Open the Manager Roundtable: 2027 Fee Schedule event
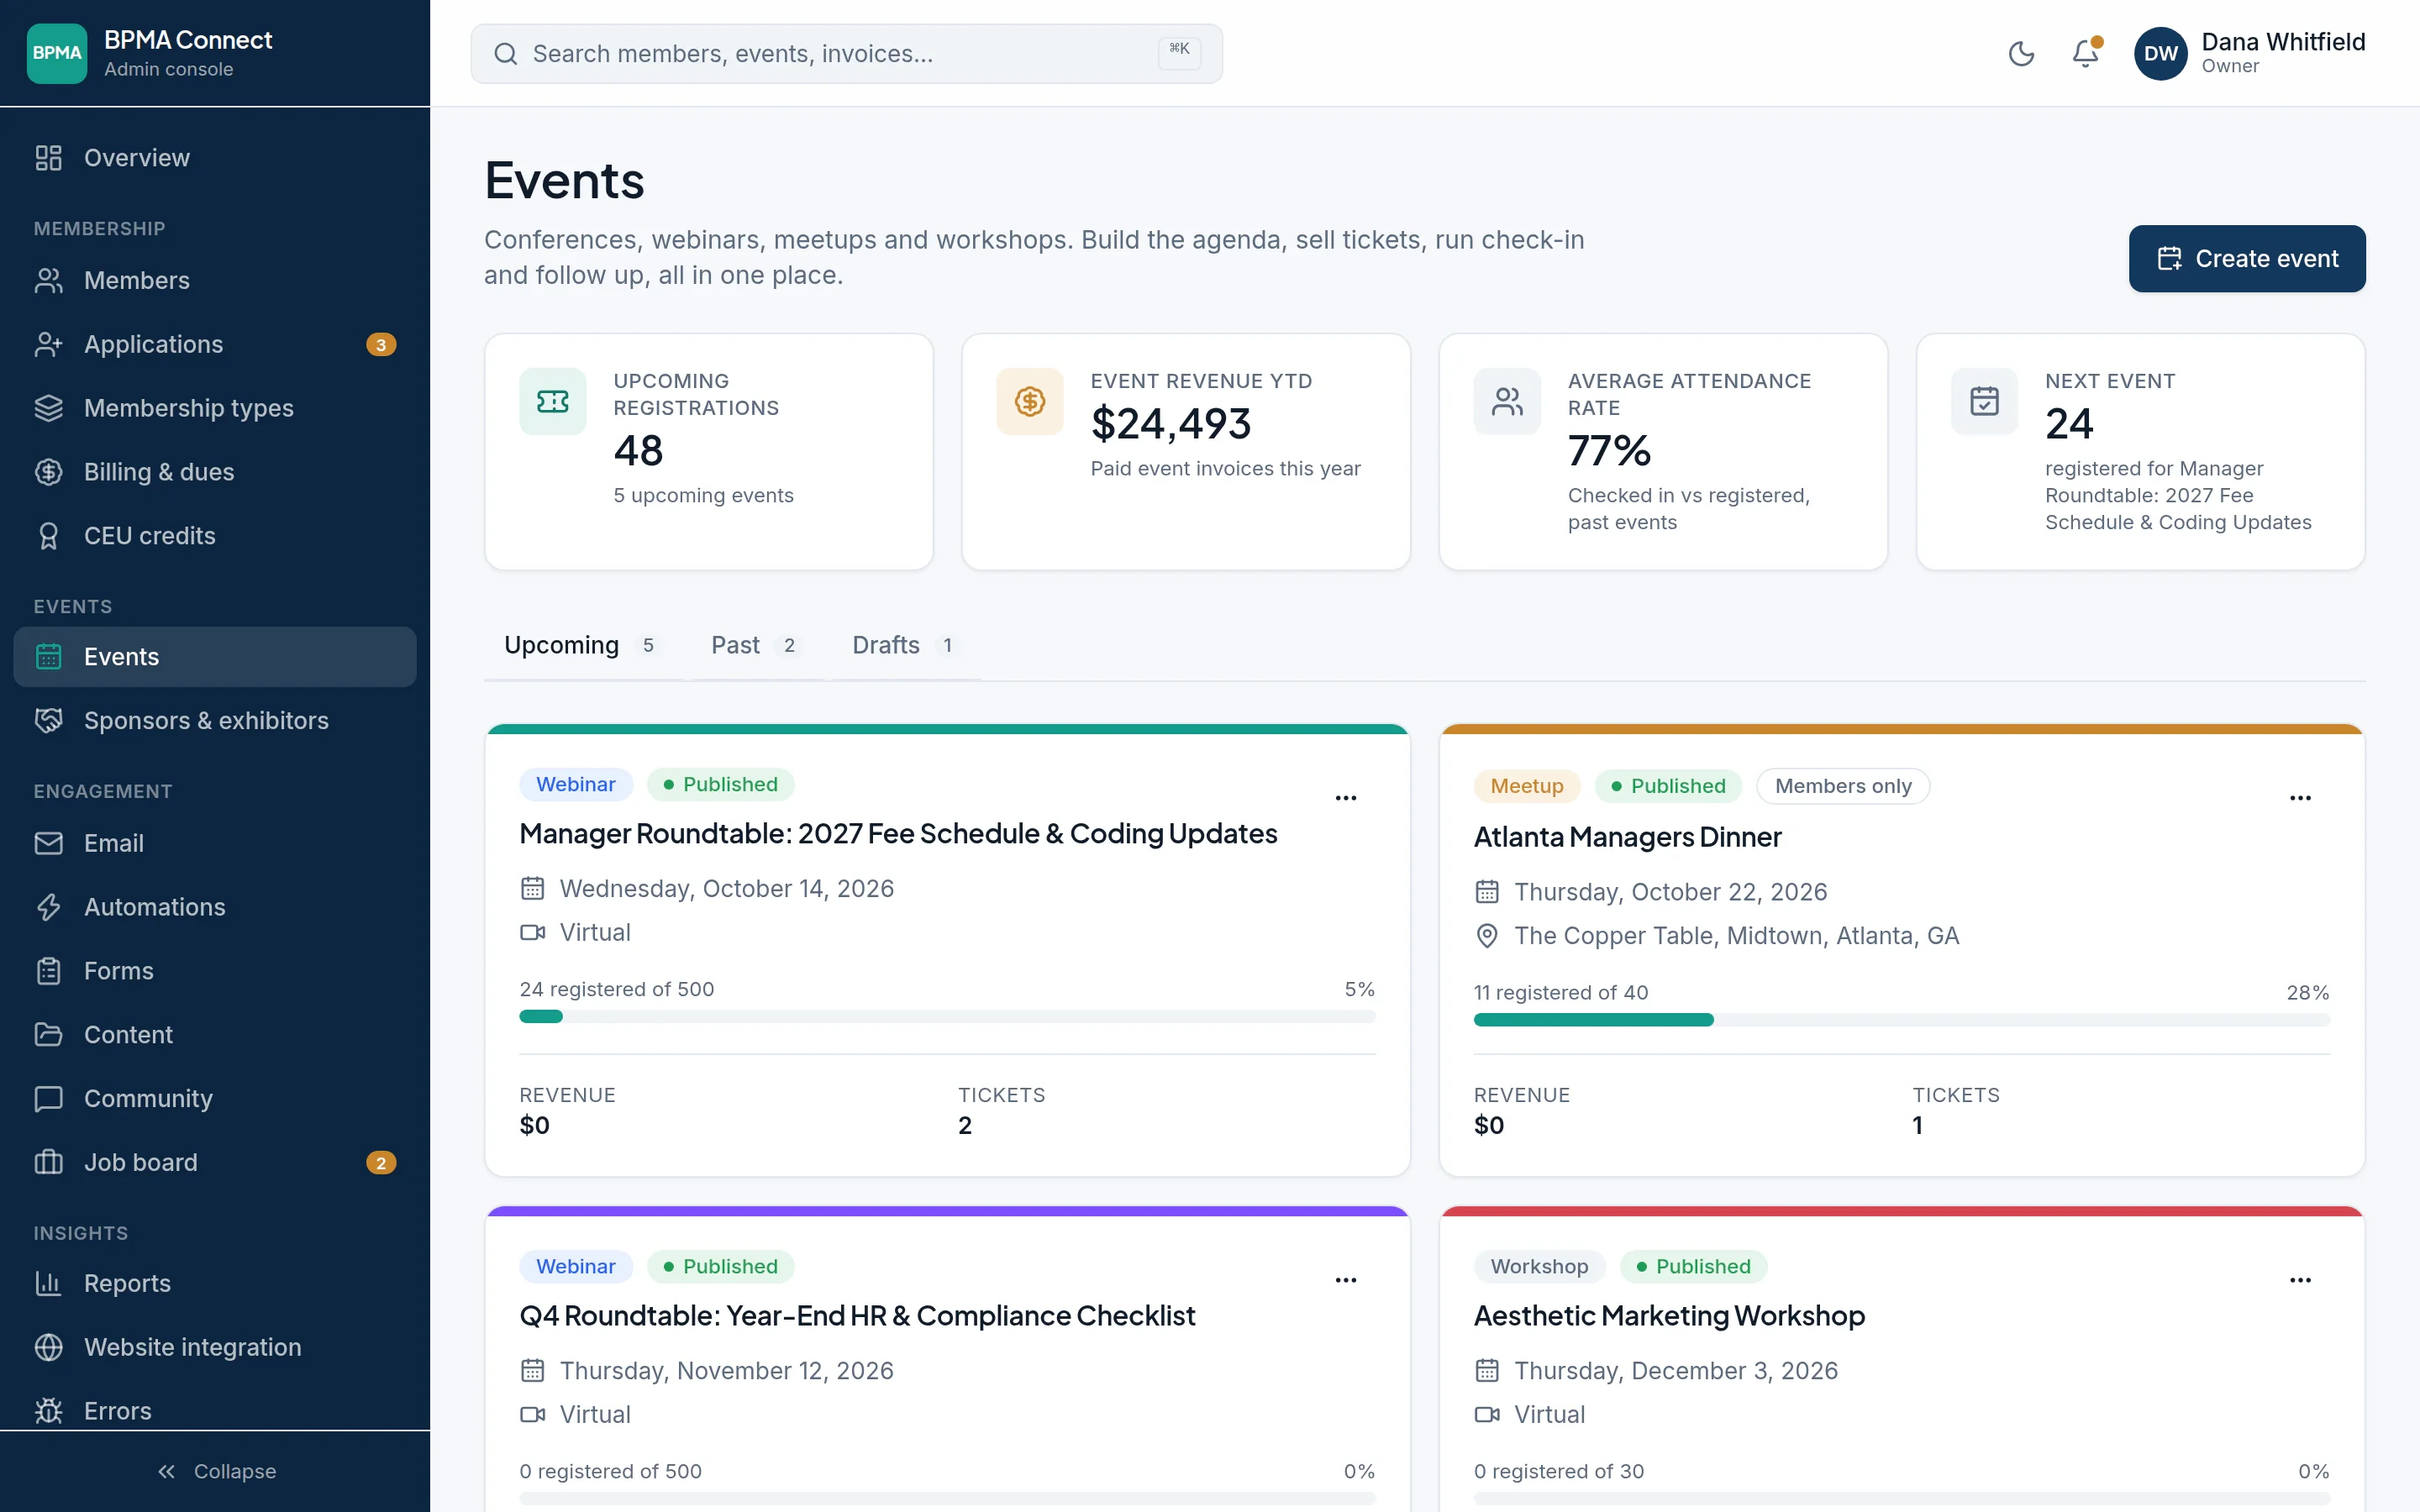 [x=898, y=834]
